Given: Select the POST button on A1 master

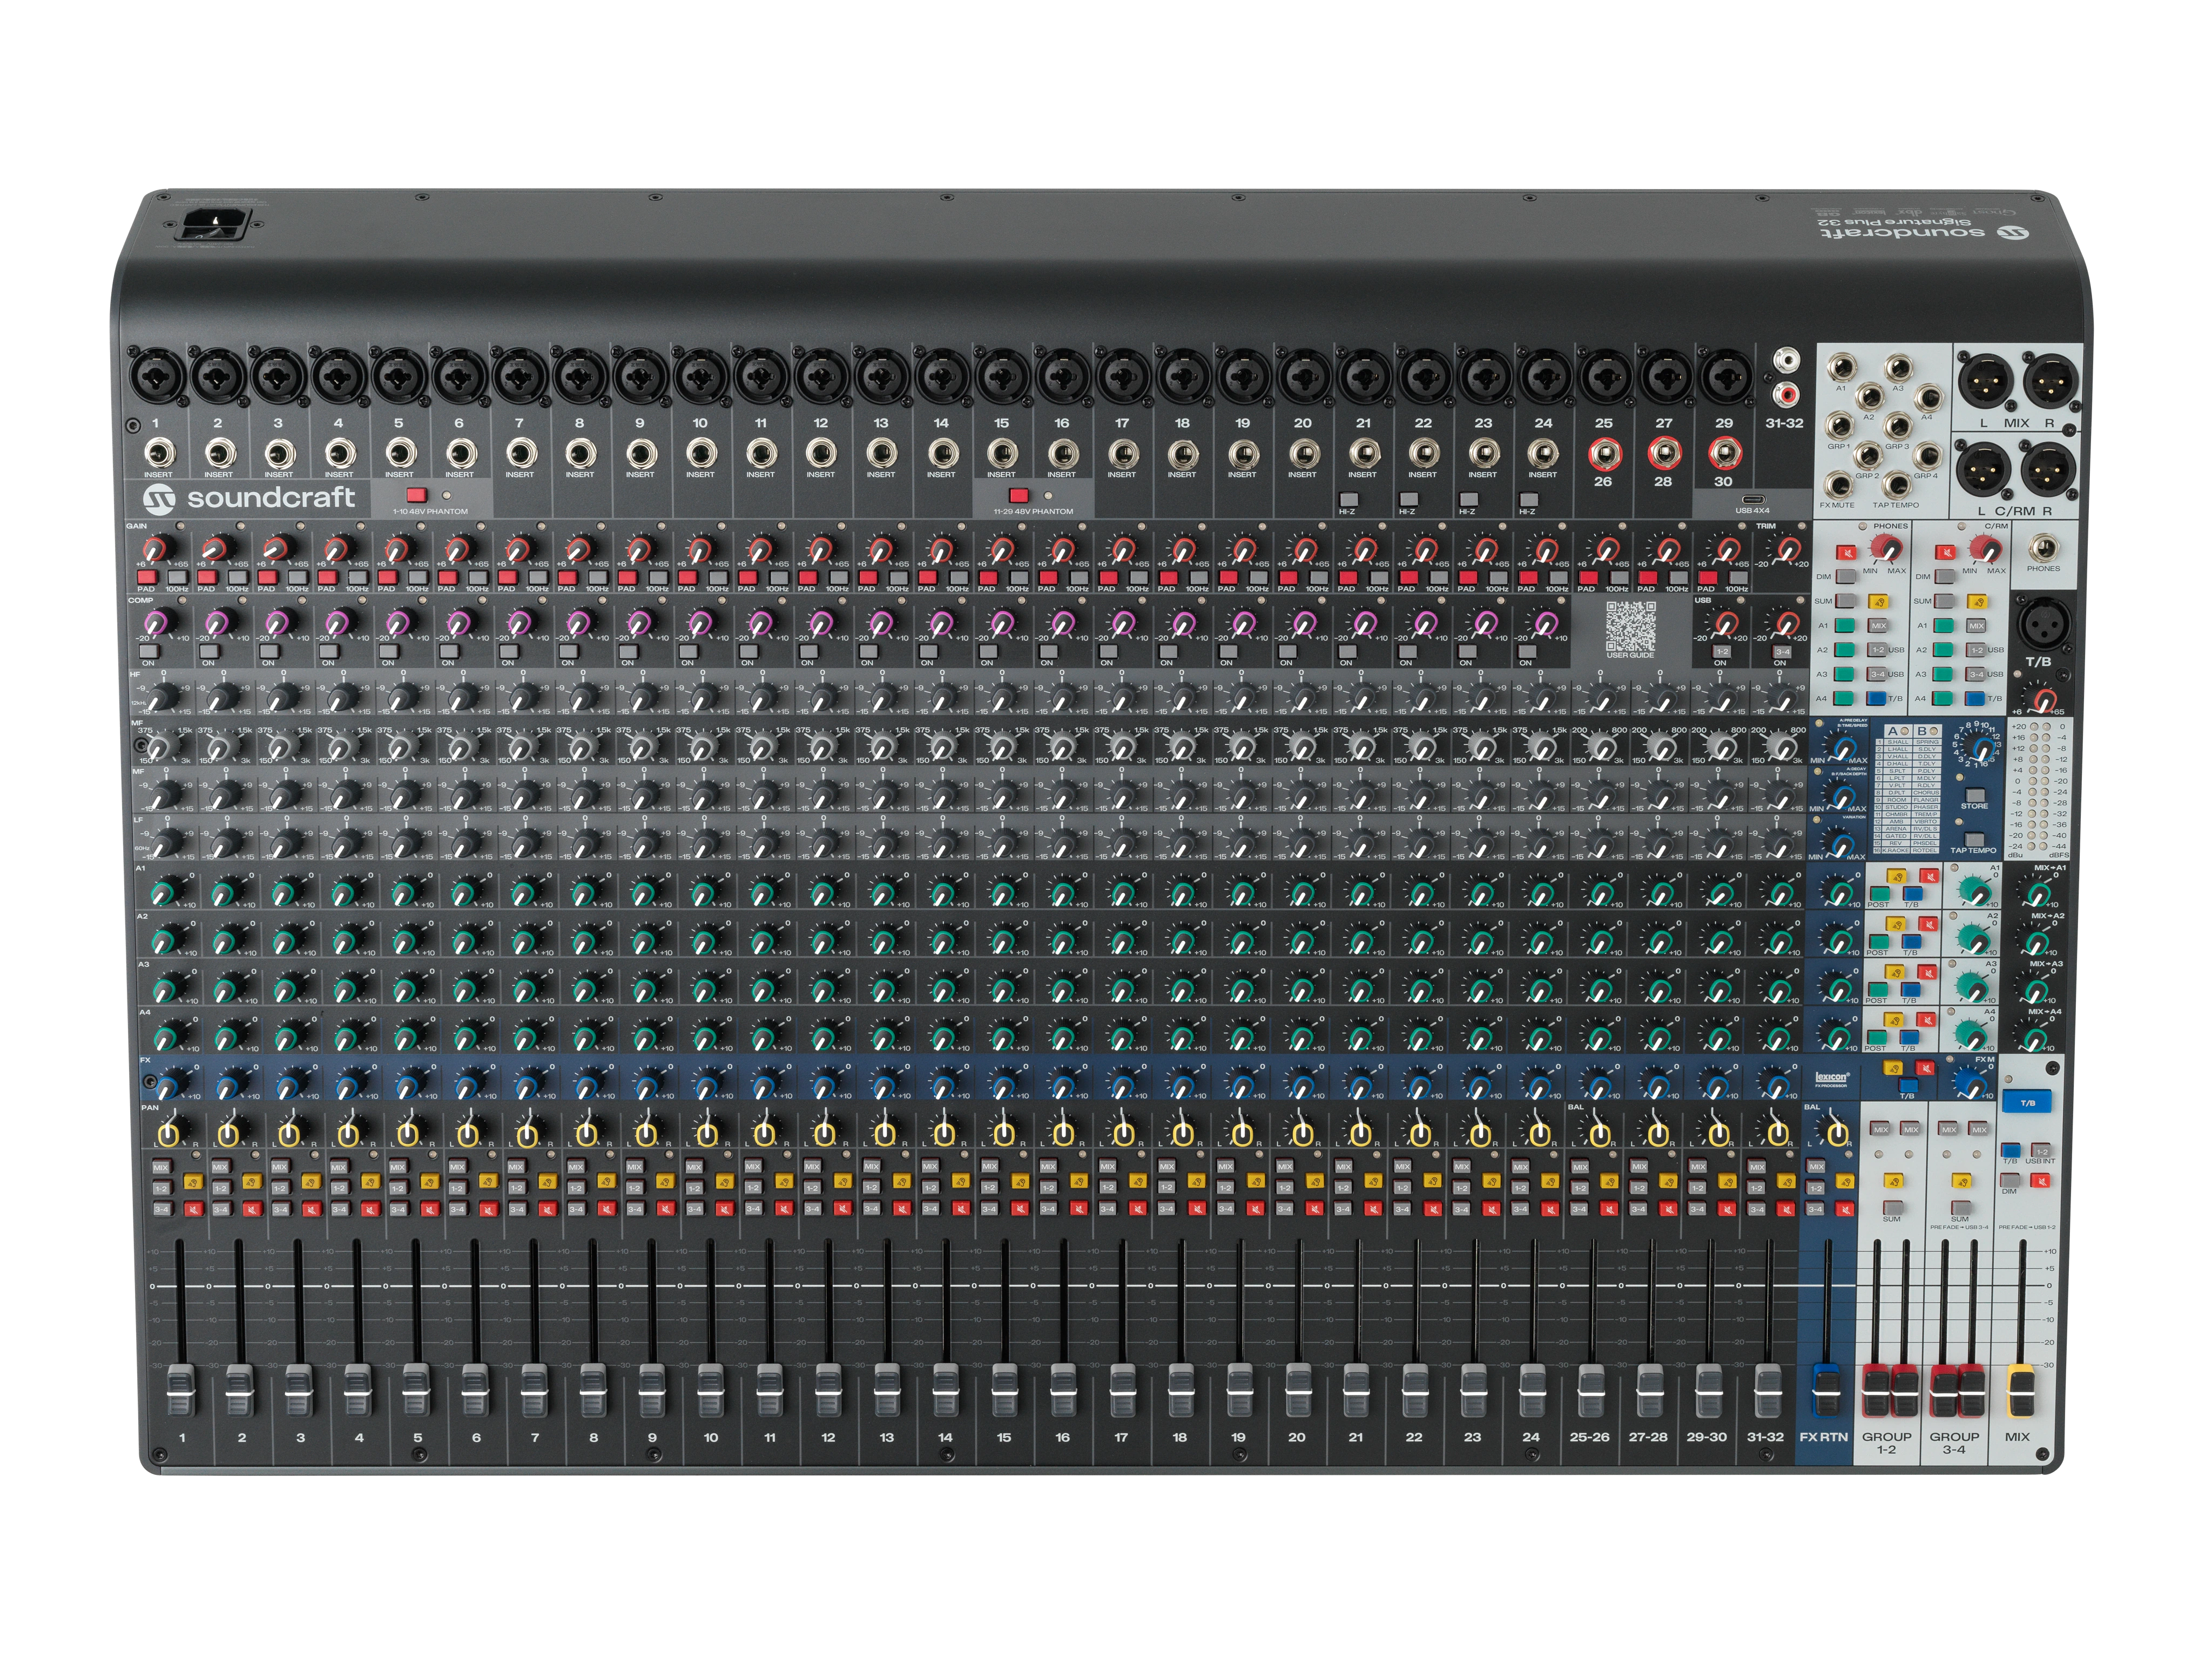Looking at the screenshot, I should click(x=1880, y=893).
